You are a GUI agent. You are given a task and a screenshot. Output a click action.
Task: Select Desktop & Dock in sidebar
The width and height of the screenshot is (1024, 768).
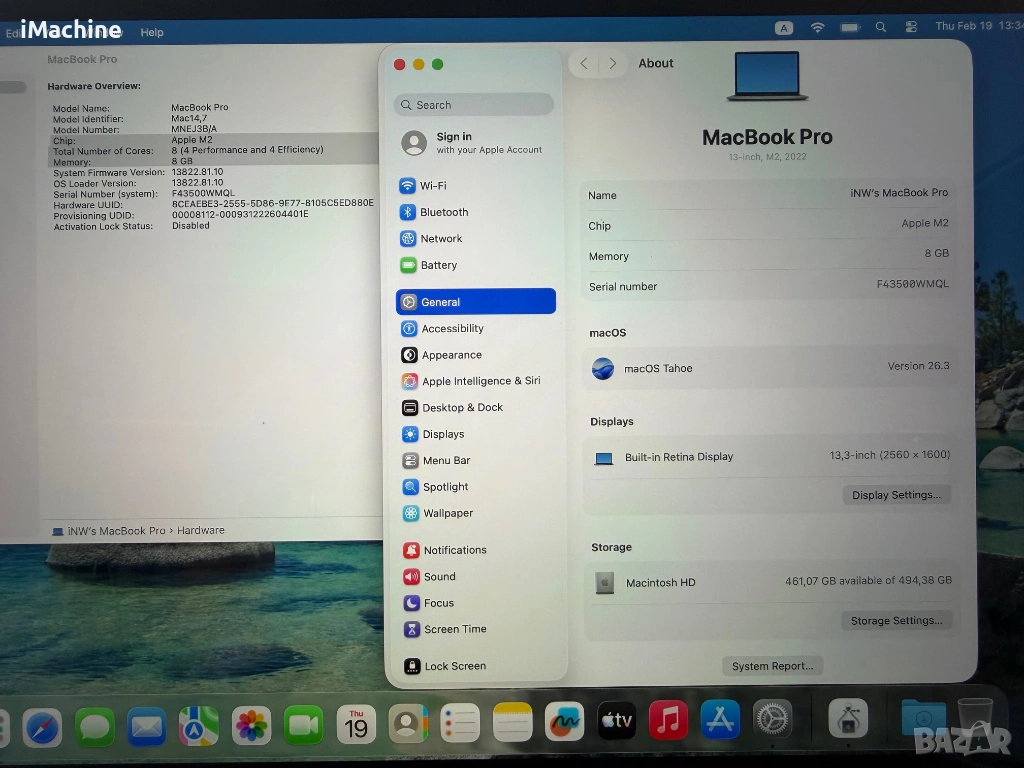(x=461, y=408)
